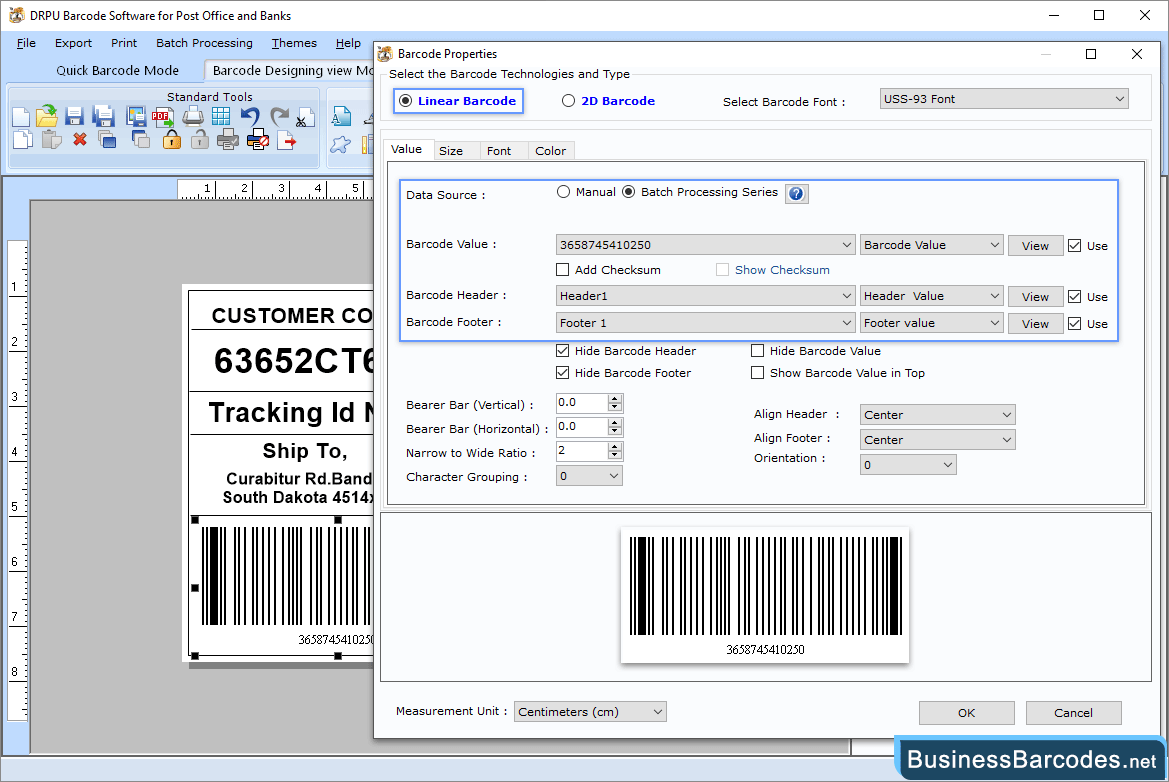Click the Undo arrow icon
This screenshot has width=1169, height=782.
point(250,116)
